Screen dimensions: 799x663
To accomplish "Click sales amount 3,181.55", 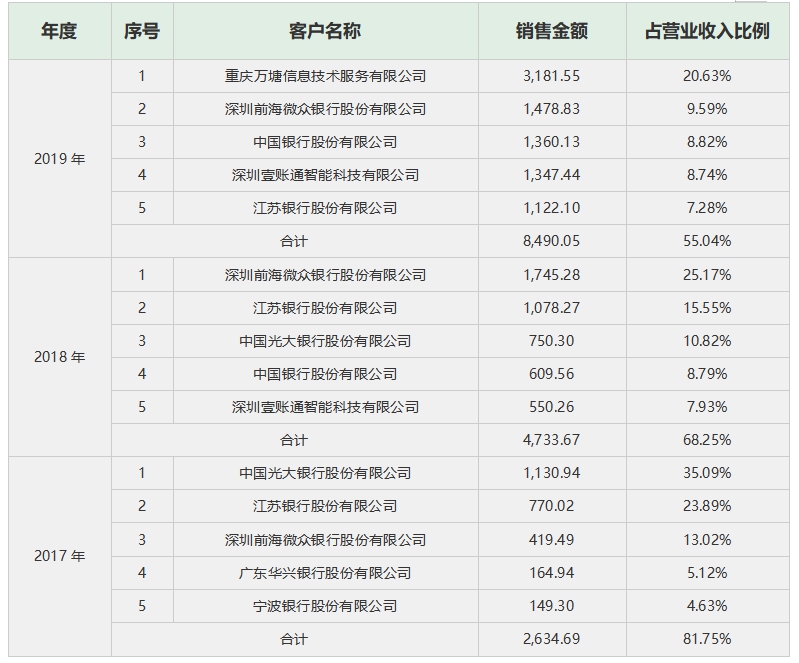I will coord(551,76).
